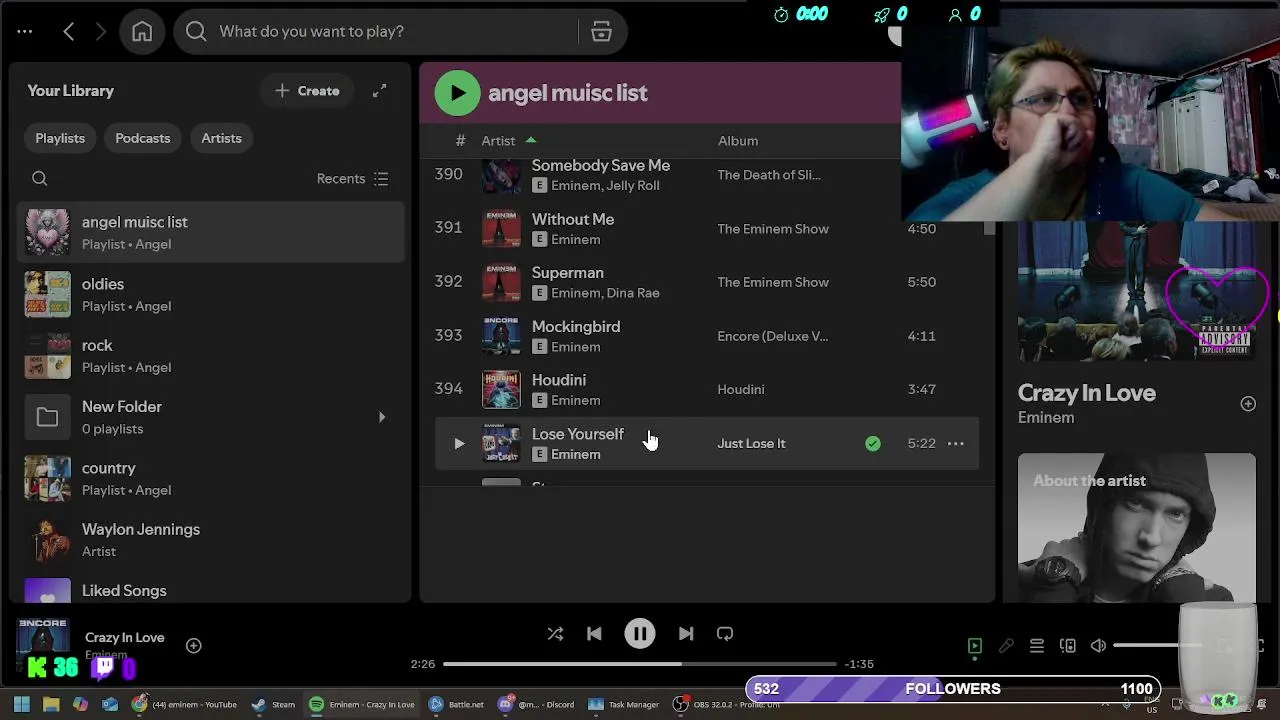Switch to the Steam taskbar window
The width and height of the screenshot is (1280, 720).
272,704
